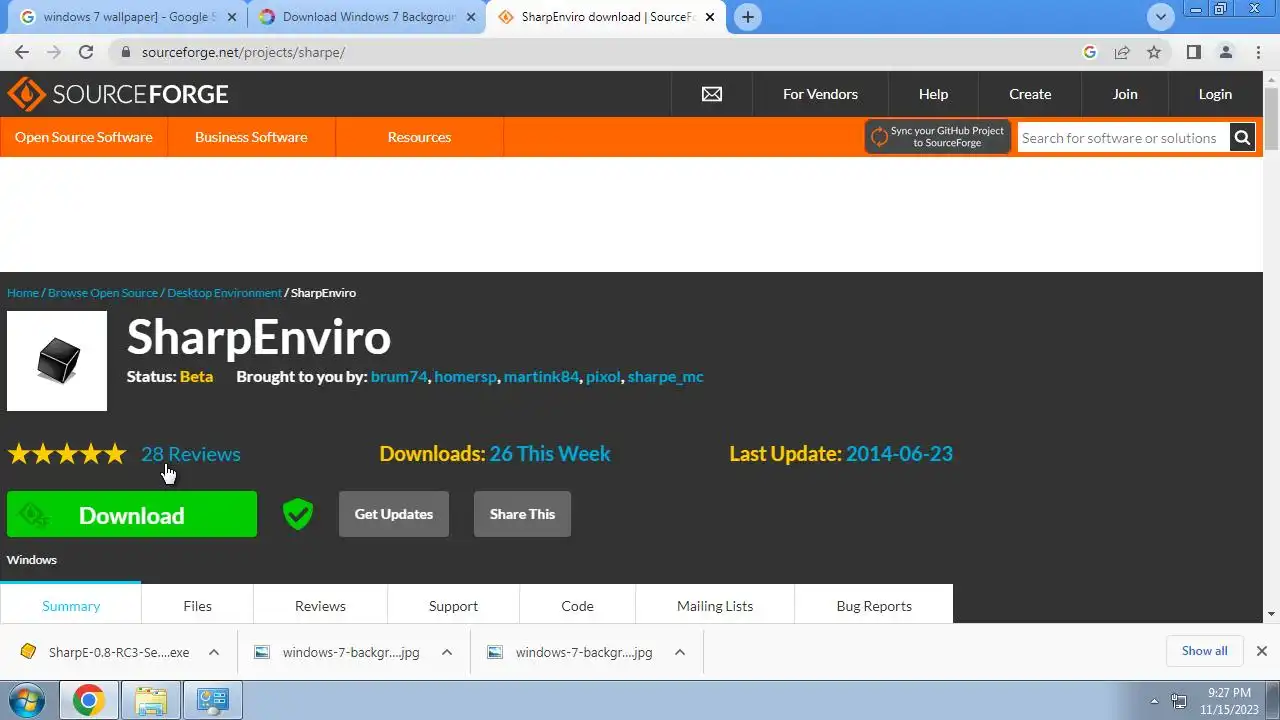Go back with the browser back arrow
The height and width of the screenshot is (720, 1280).
coord(22,52)
